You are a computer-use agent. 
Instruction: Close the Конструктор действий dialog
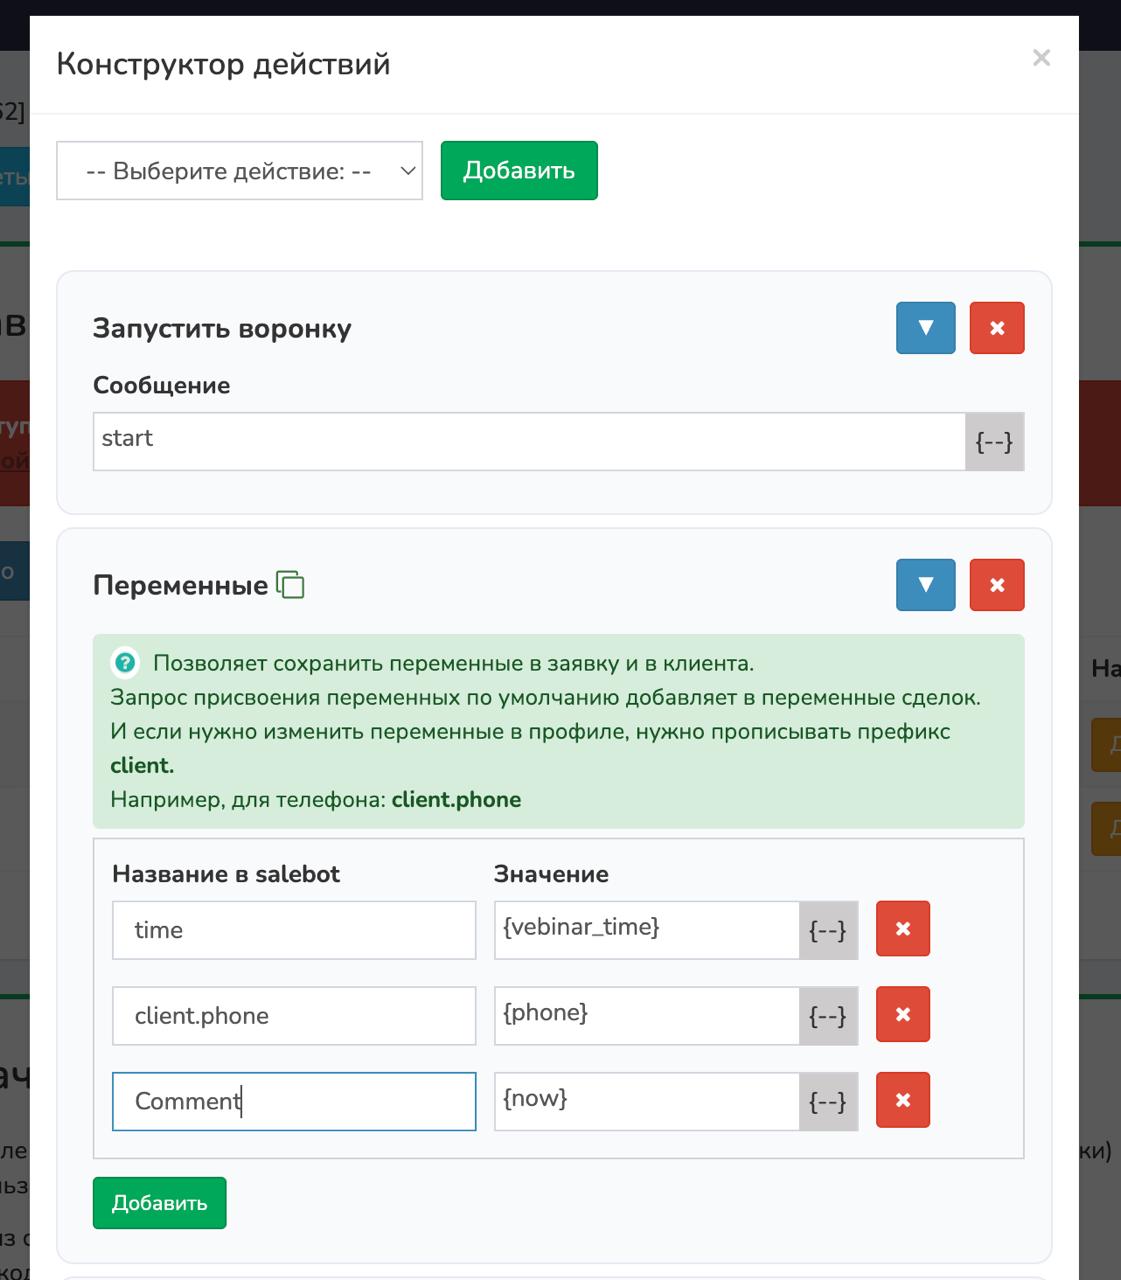point(1041,58)
